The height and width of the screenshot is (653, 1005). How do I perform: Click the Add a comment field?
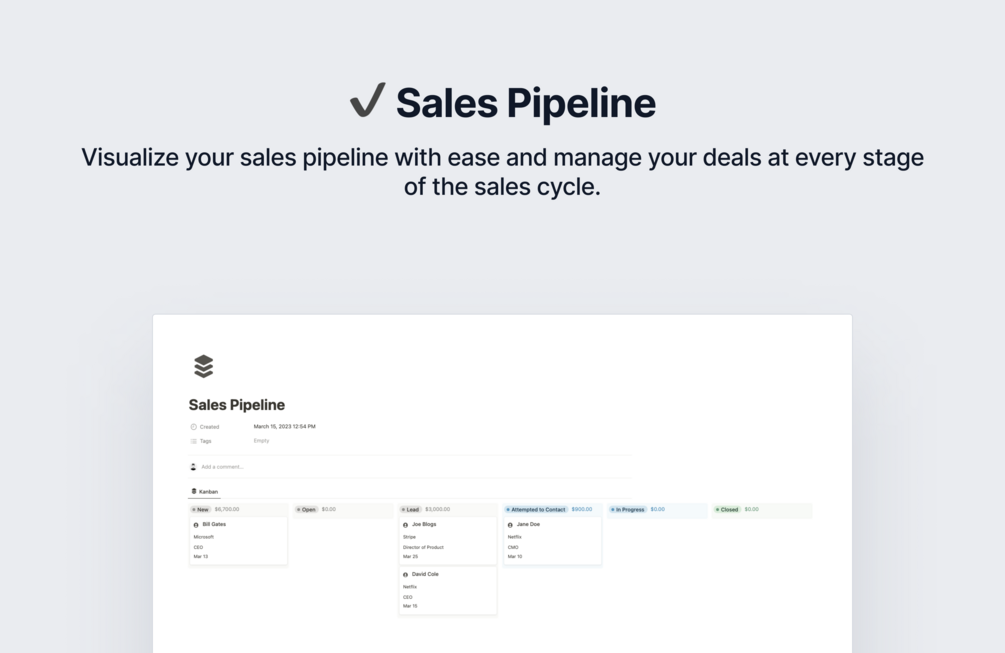coord(223,467)
